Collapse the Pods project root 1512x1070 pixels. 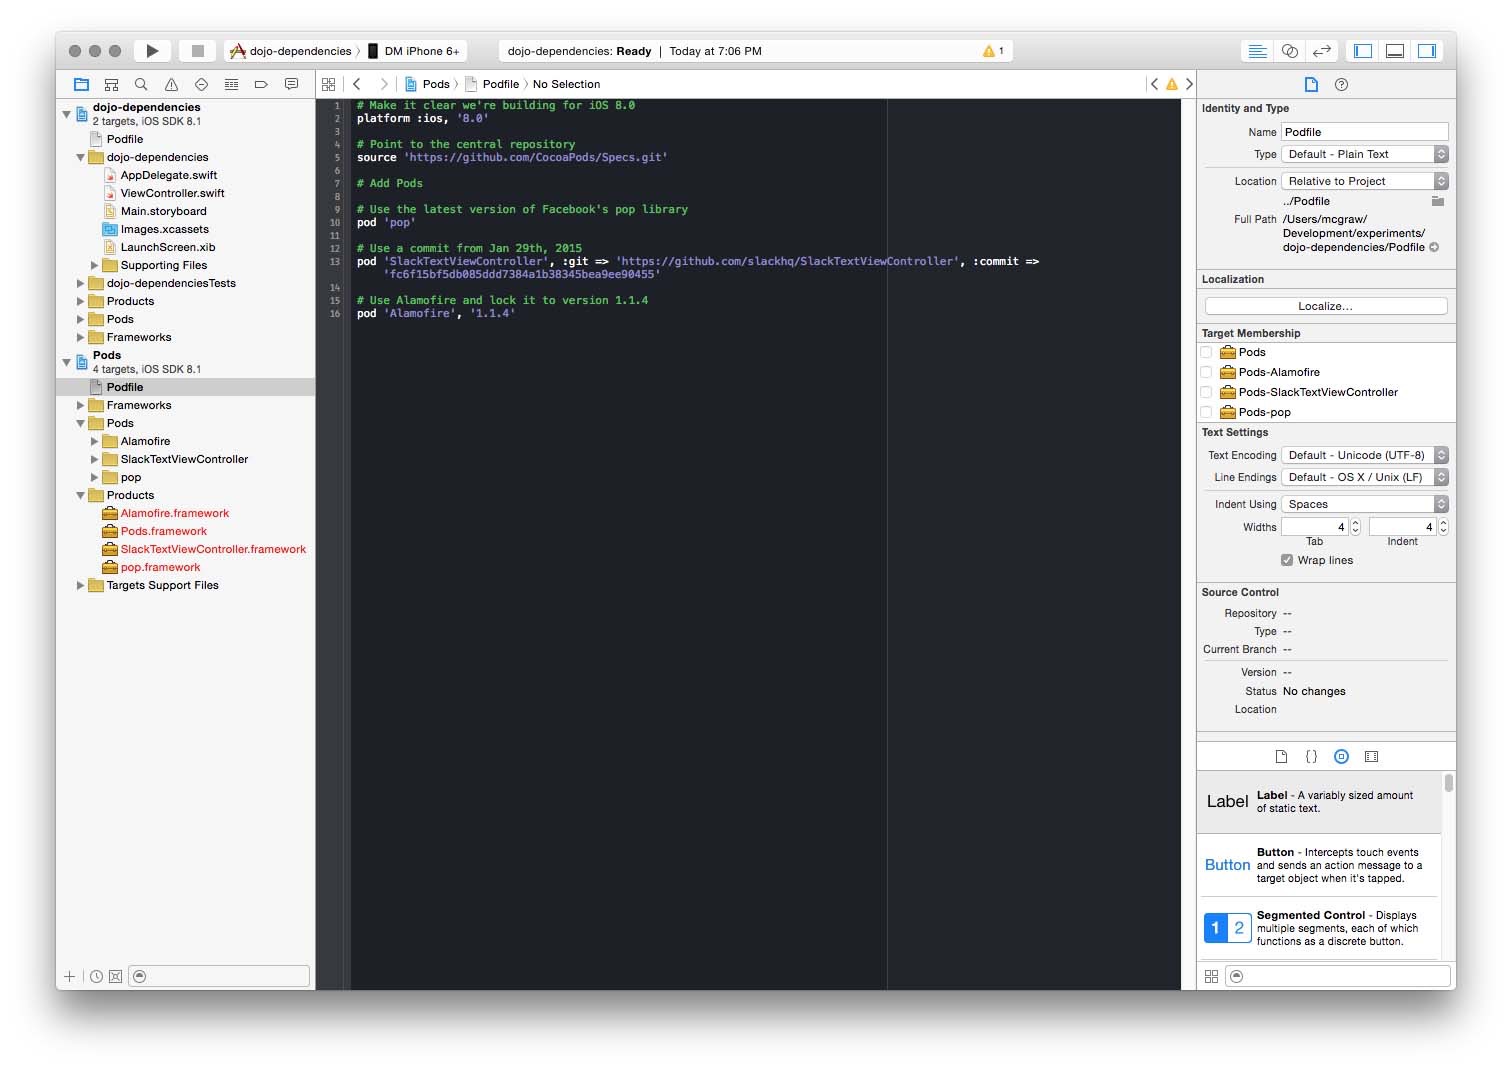click(67, 362)
